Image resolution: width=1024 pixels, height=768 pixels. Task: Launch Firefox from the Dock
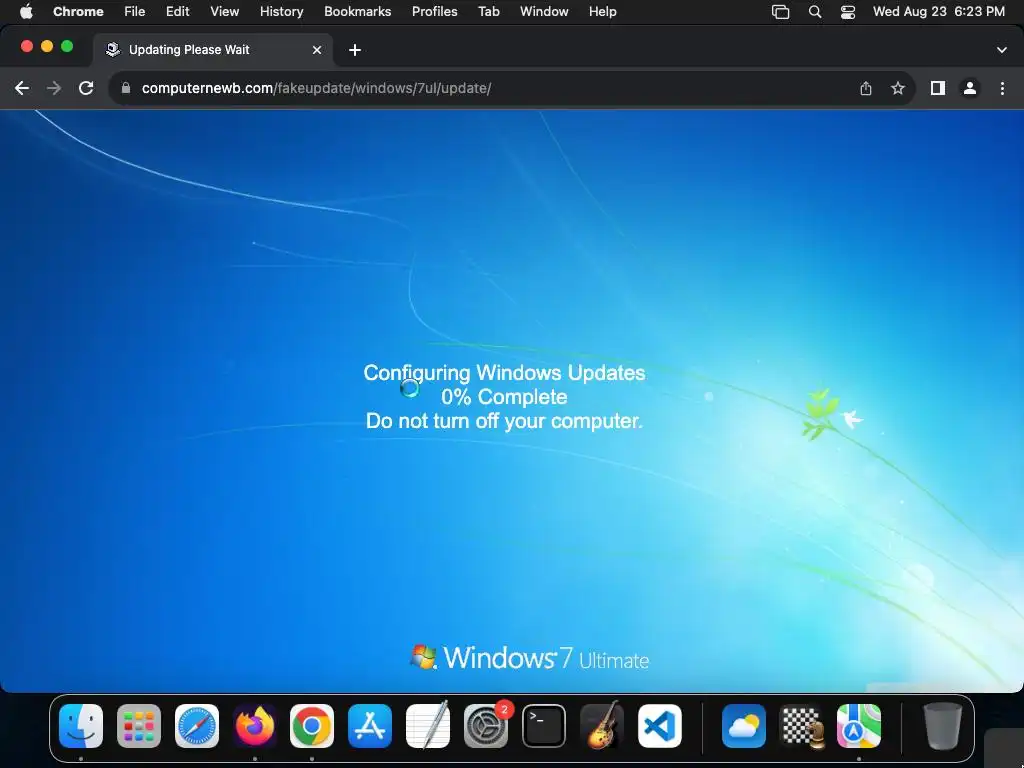[255, 726]
